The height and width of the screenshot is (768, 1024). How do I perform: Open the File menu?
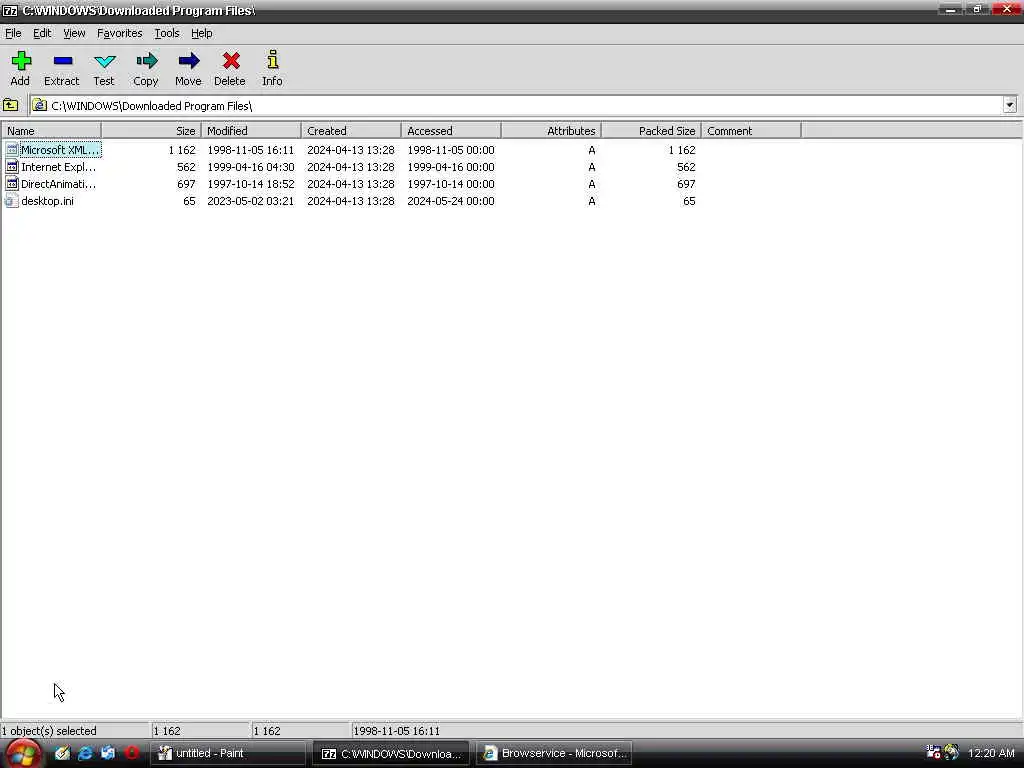pos(13,33)
